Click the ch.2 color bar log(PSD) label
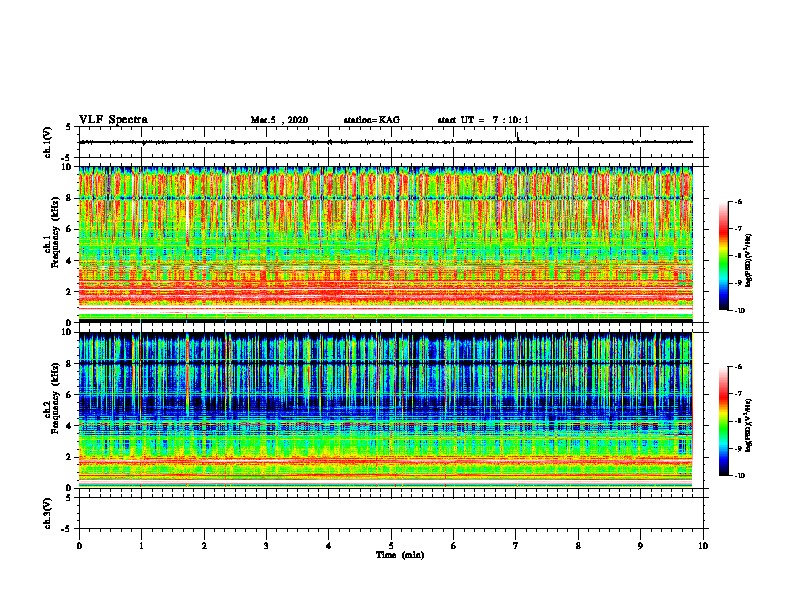792x612 pixels. click(749, 425)
